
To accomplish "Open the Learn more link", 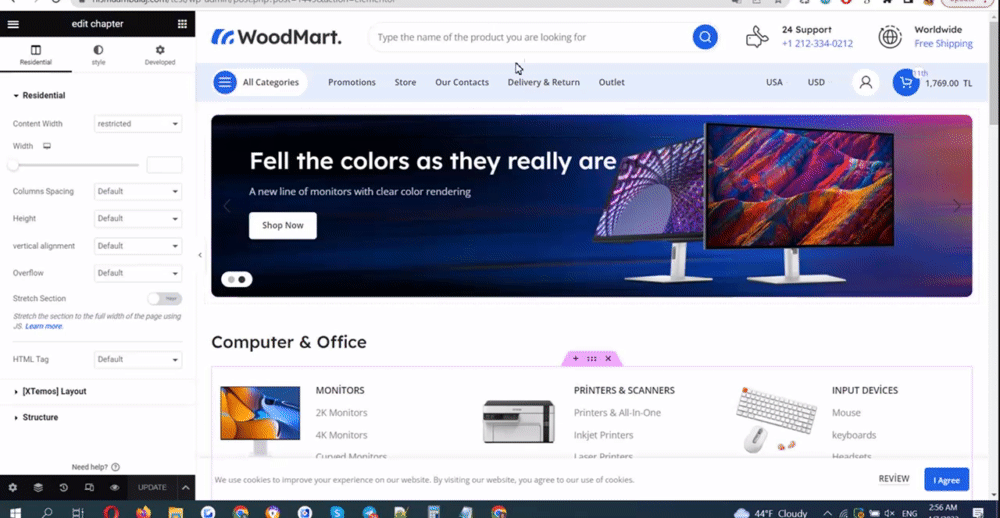I will coord(44,327).
